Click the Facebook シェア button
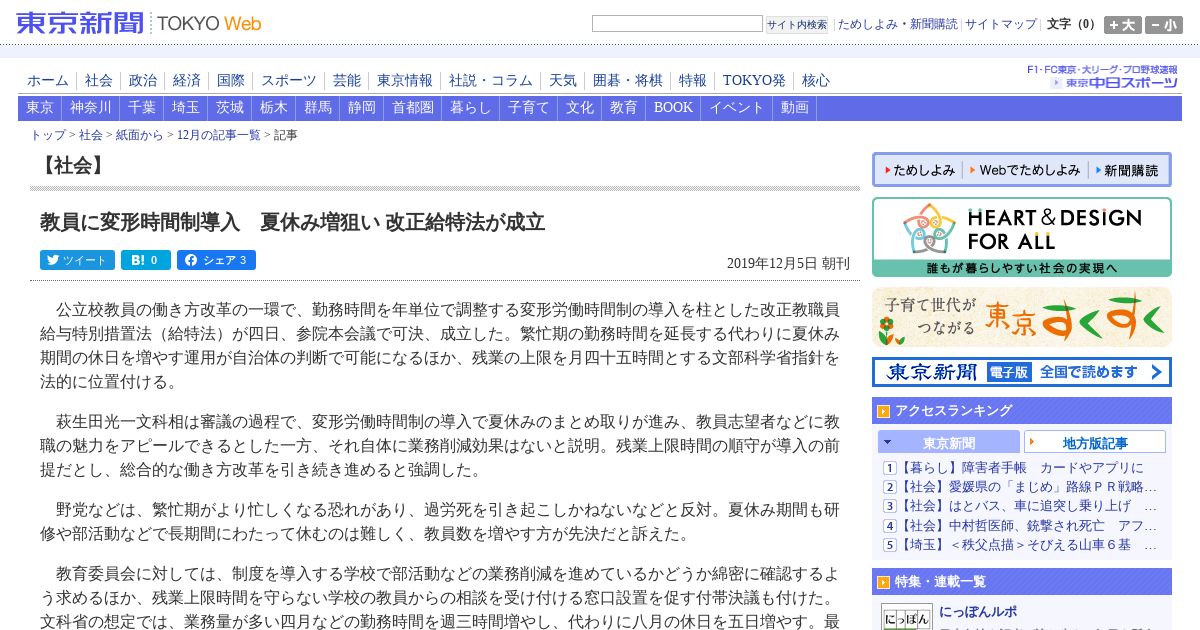This screenshot has height=630, width=1200. tap(216, 260)
